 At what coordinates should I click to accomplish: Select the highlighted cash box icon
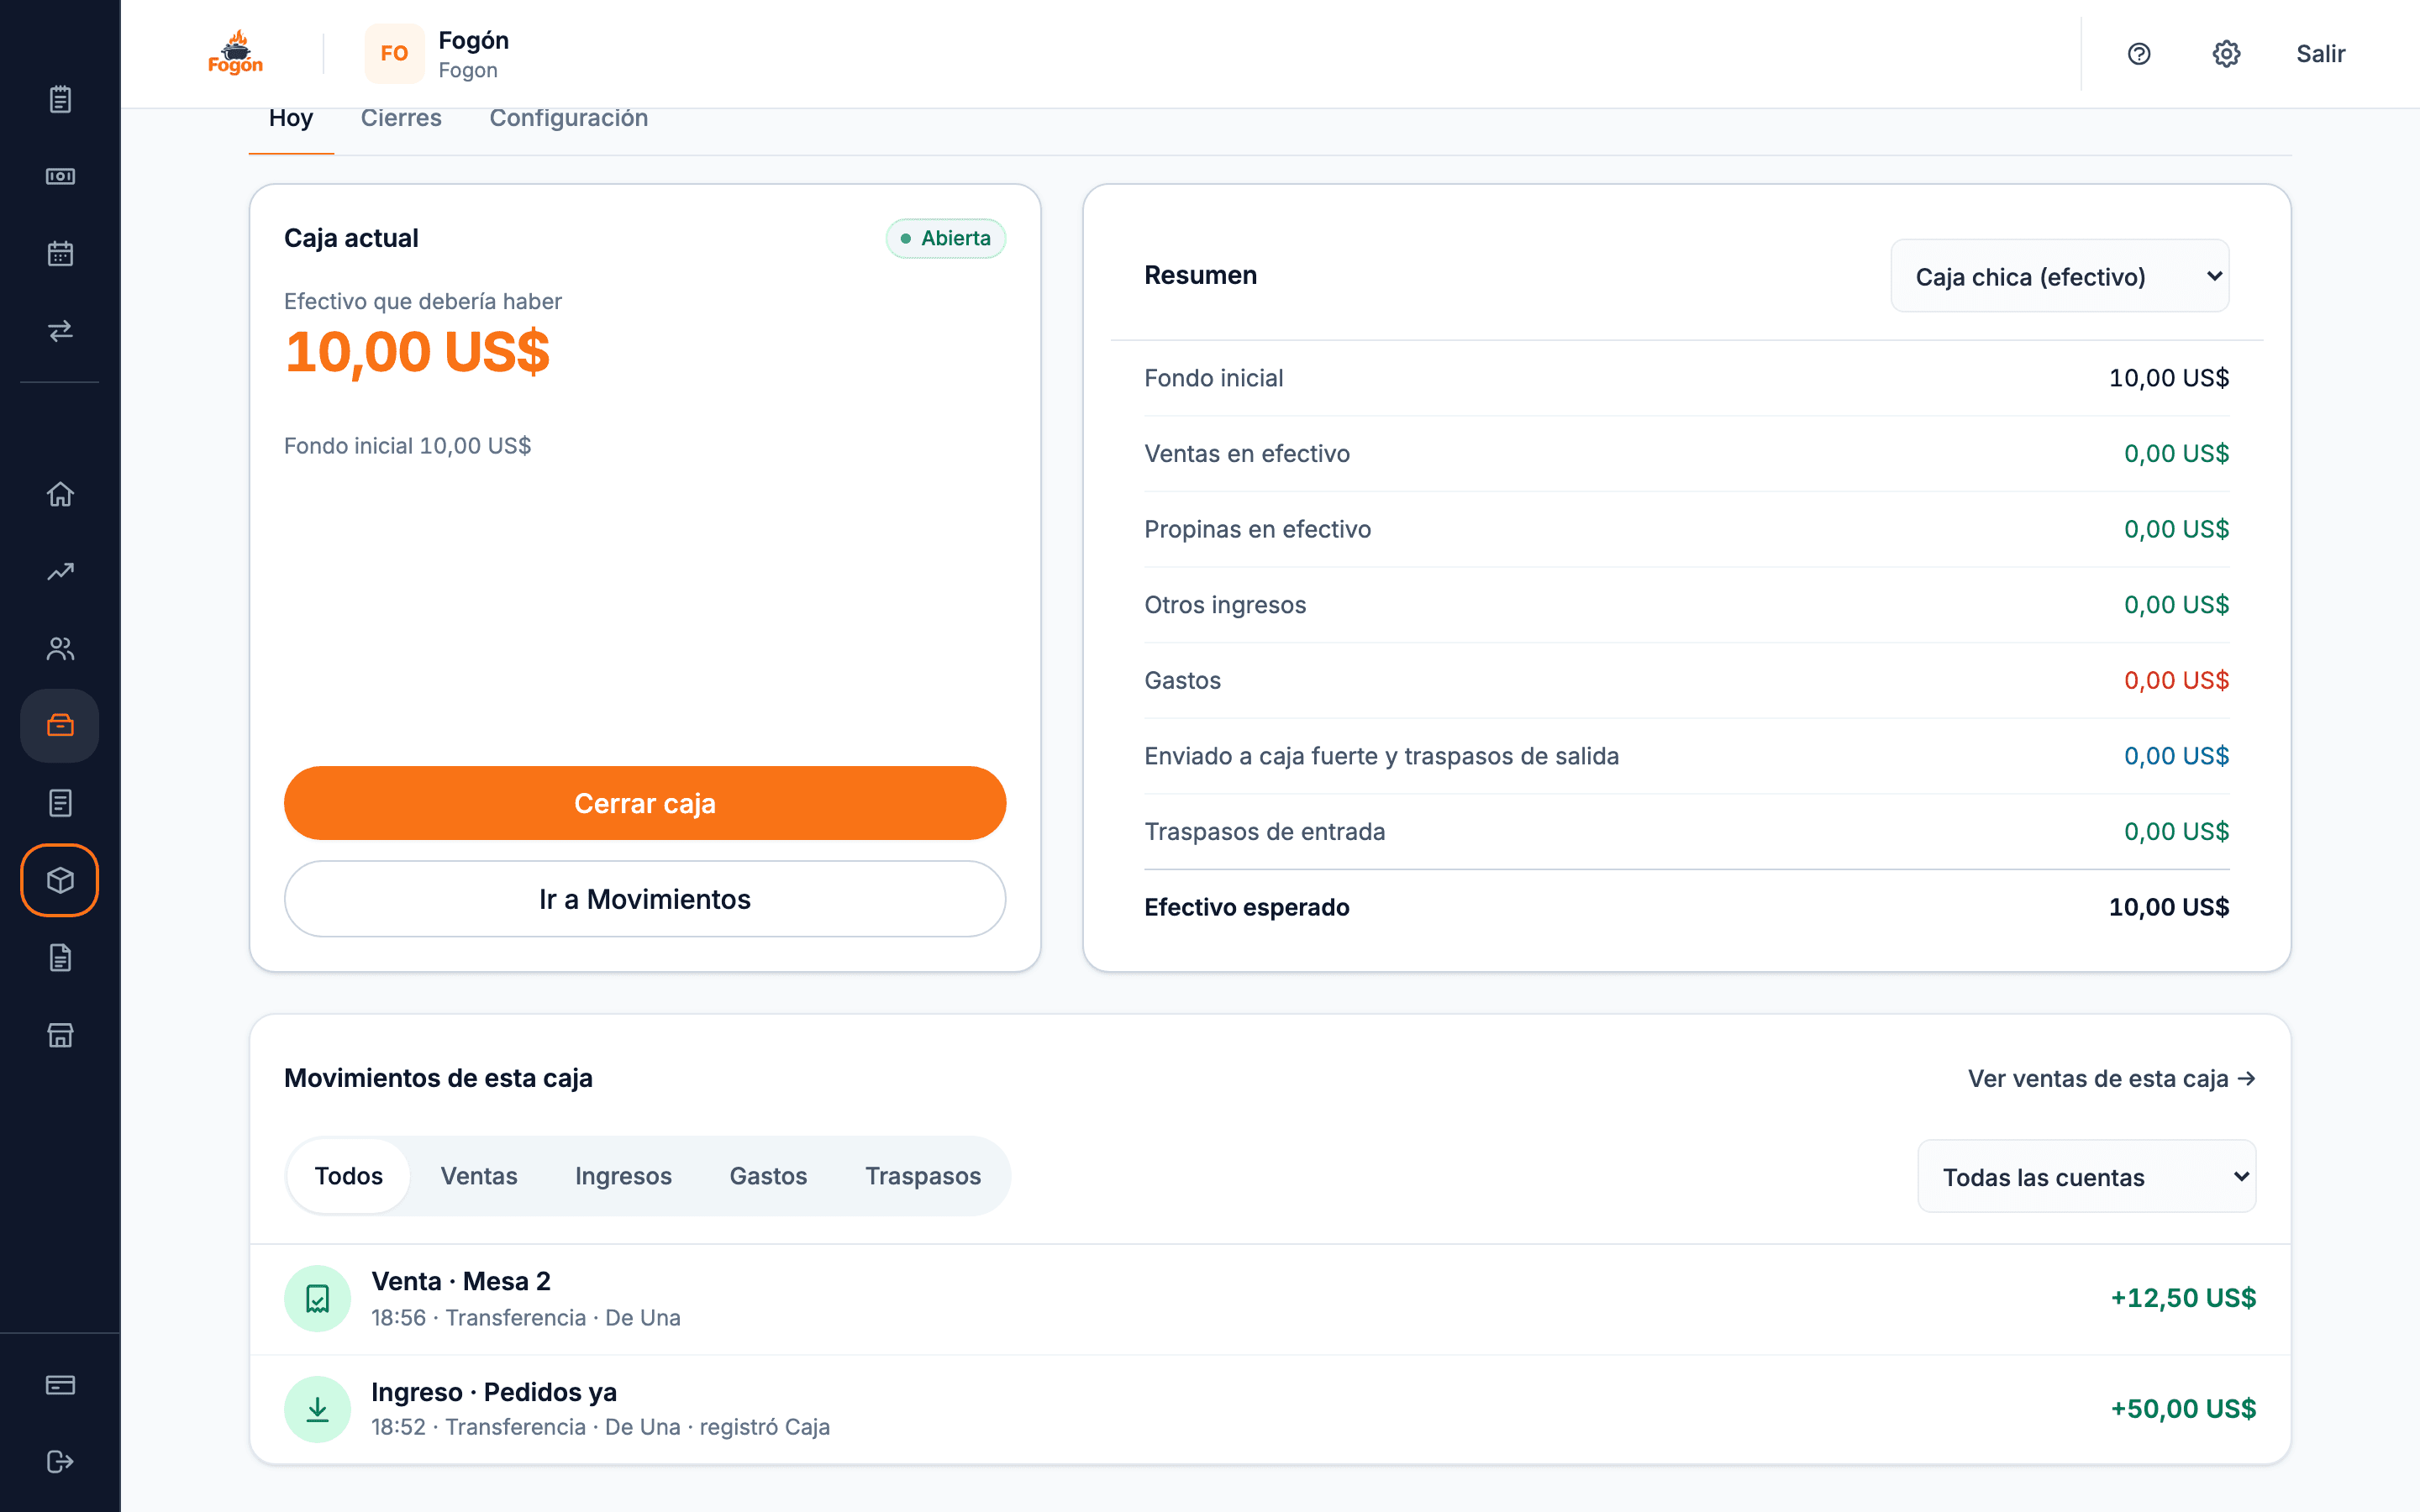point(60,725)
